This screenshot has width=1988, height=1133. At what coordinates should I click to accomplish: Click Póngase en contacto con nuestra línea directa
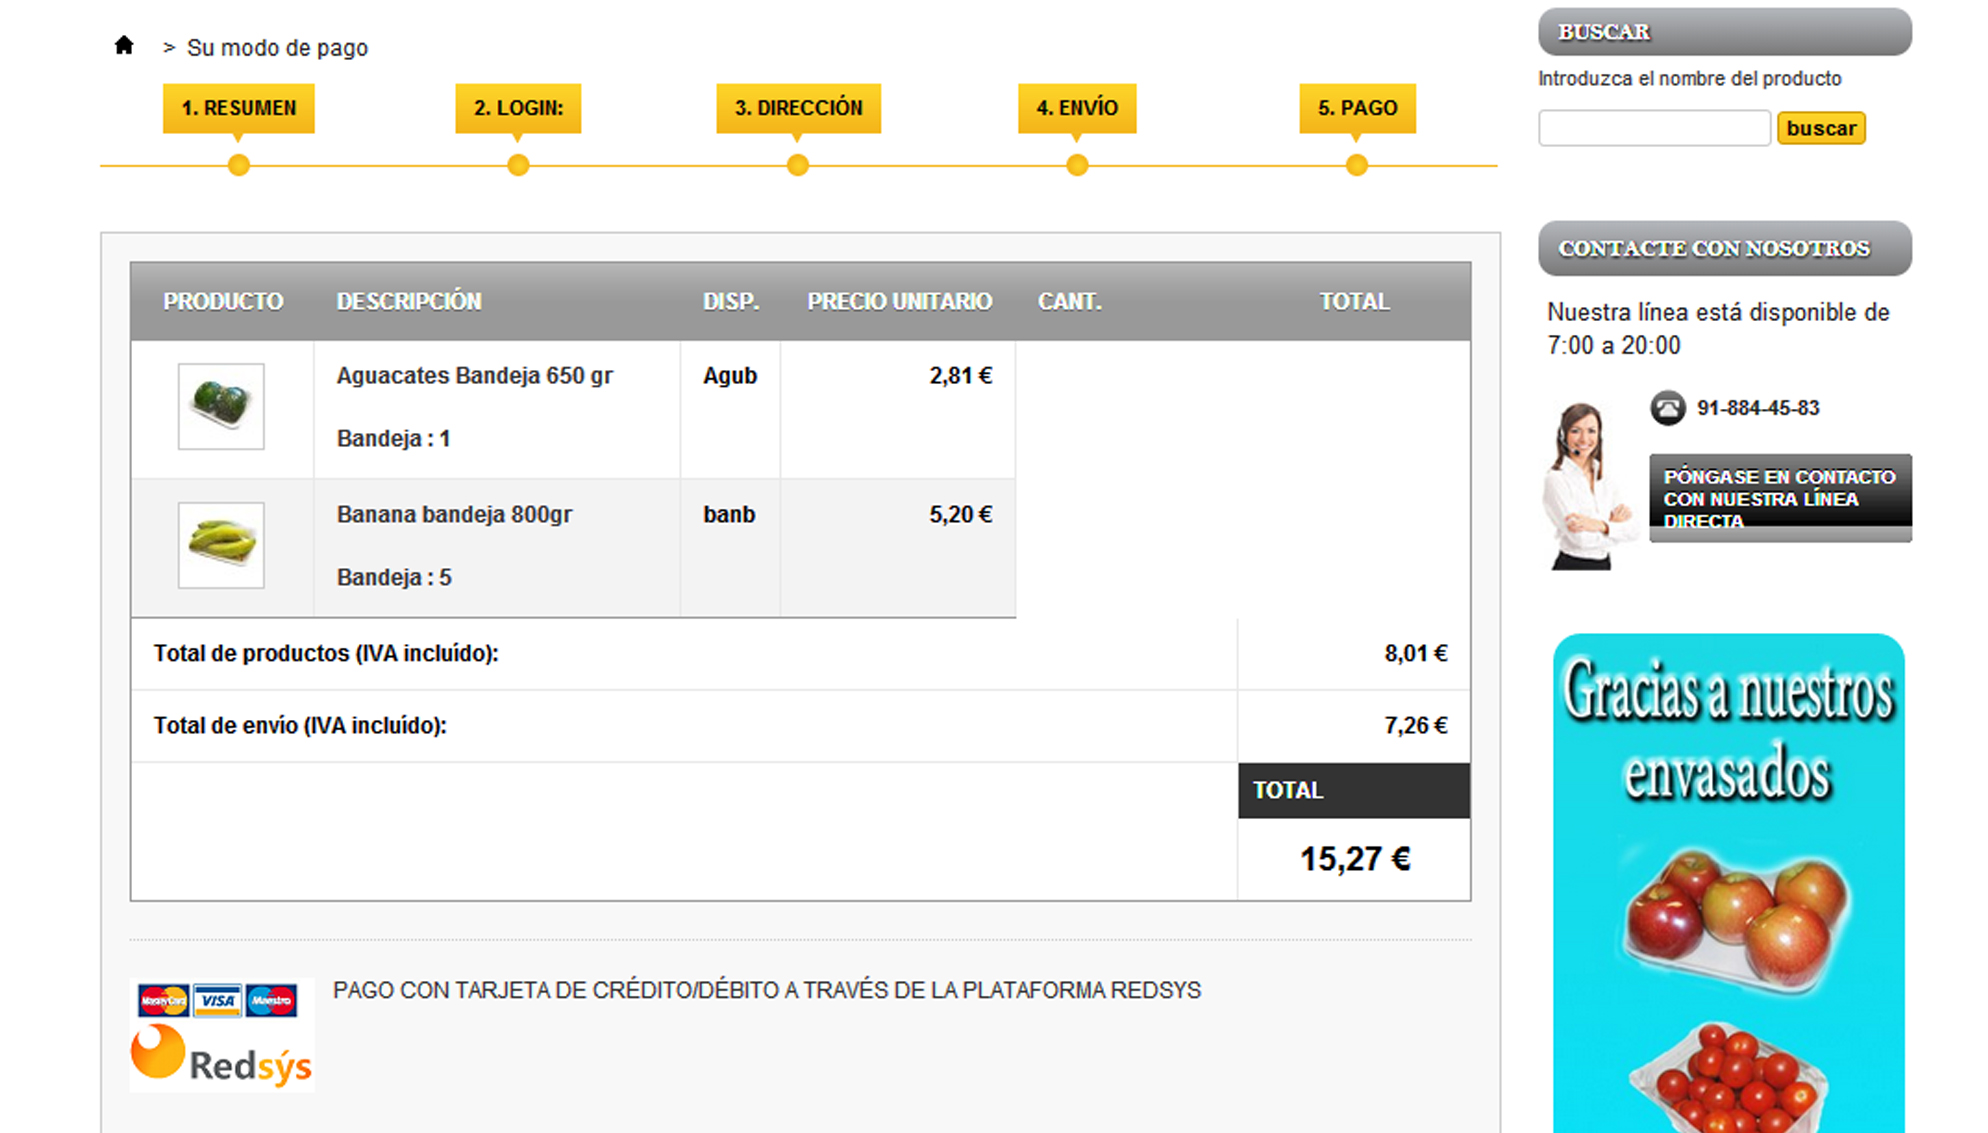click(1779, 497)
